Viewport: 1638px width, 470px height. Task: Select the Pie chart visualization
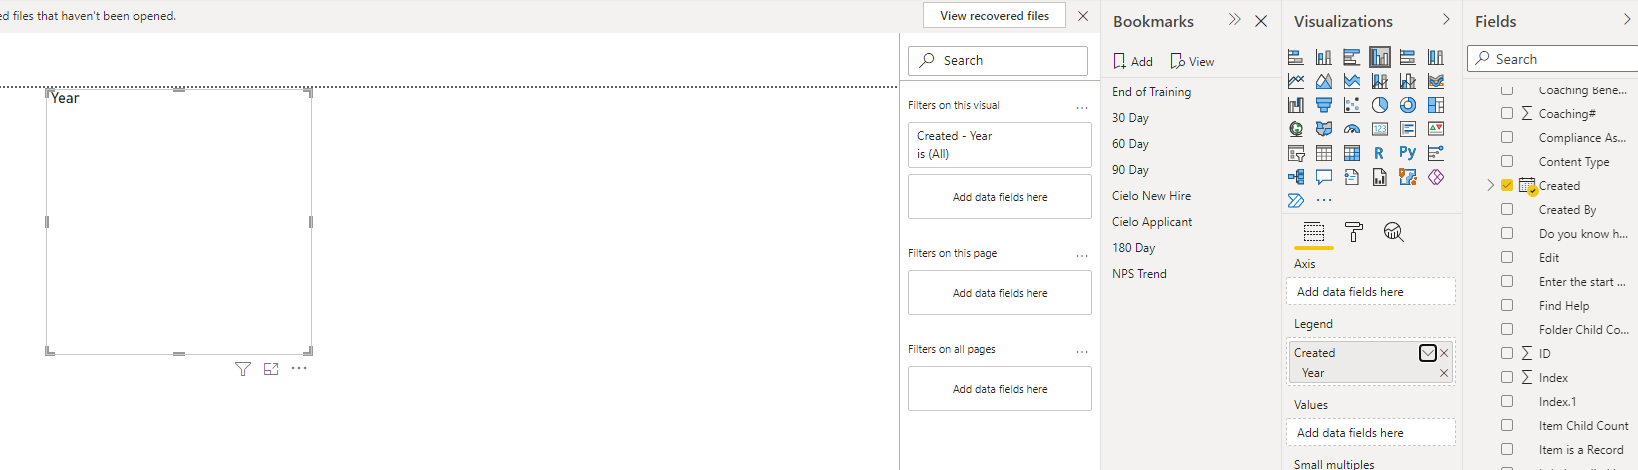[x=1380, y=105]
